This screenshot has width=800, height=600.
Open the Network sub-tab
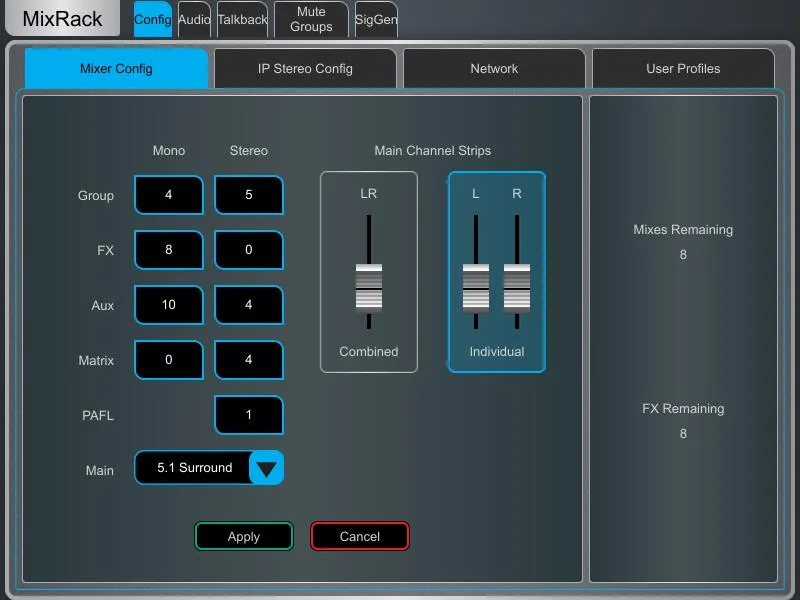[494, 68]
